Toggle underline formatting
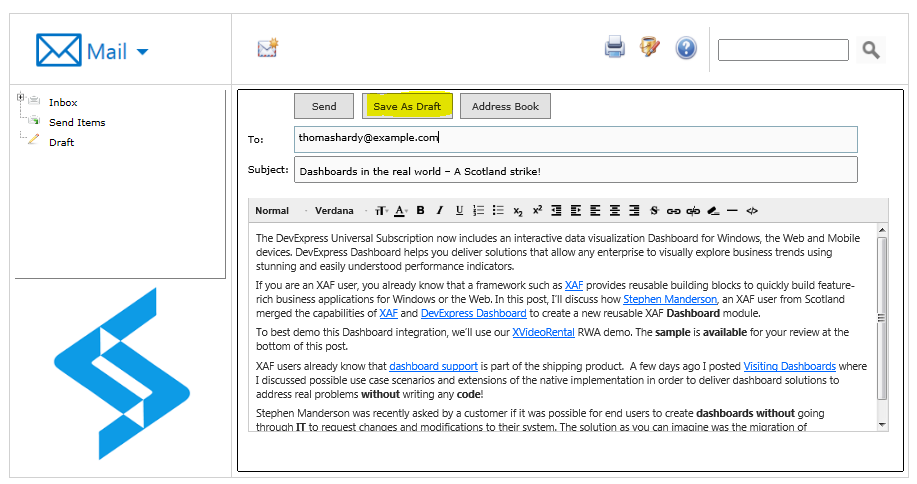Viewport: 917px width, 484px height. coord(459,210)
